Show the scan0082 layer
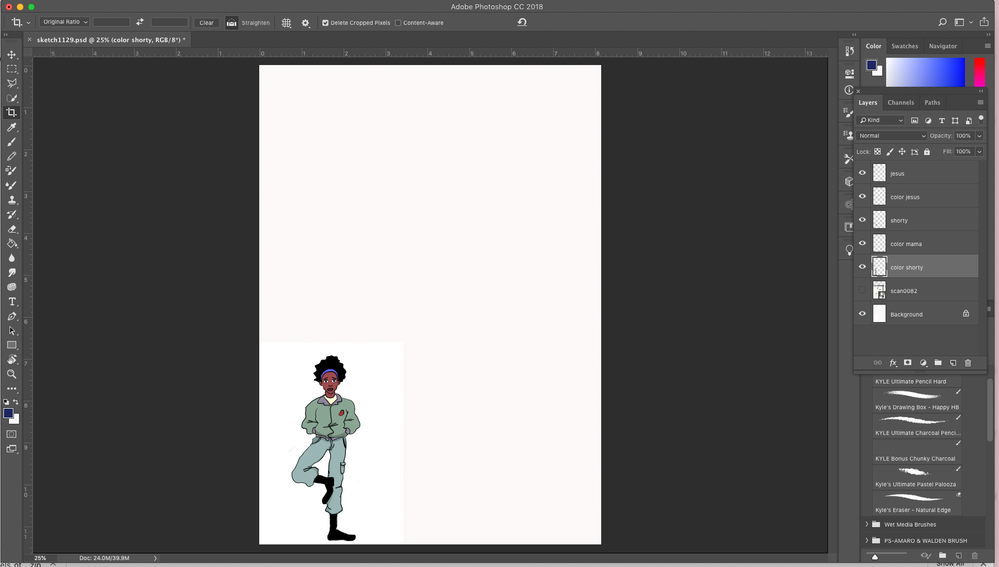 point(862,290)
